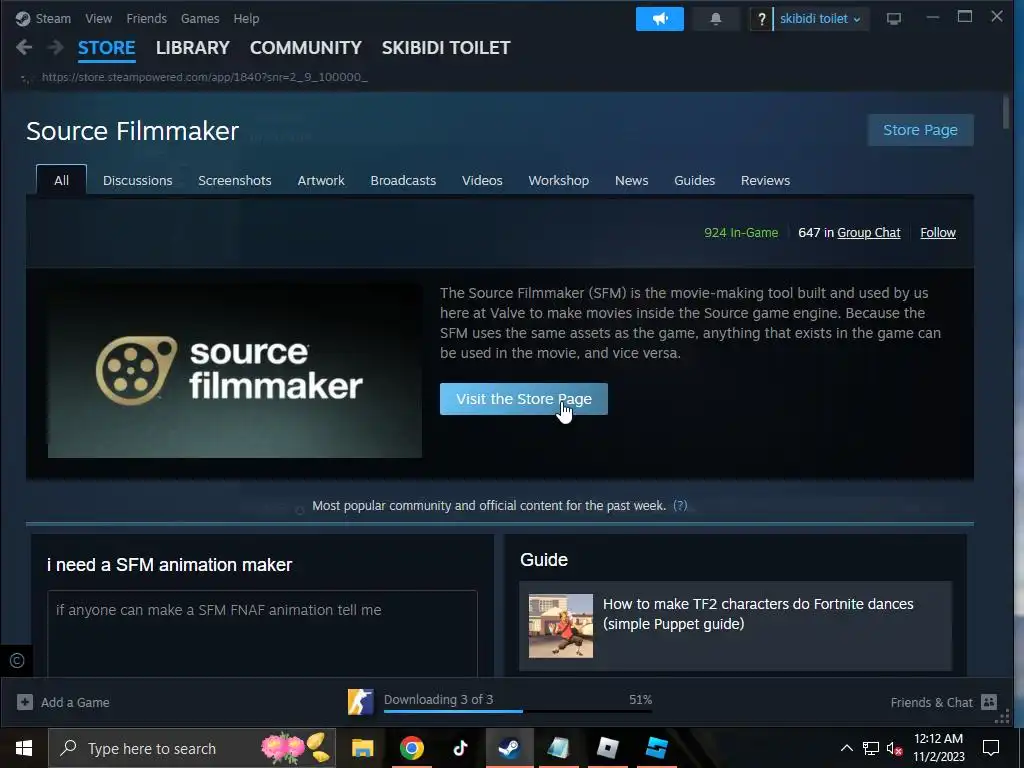Image resolution: width=1024 pixels, height=768 pixels.
Task: Click Visit the Store Page button
Action: point(524,399)
